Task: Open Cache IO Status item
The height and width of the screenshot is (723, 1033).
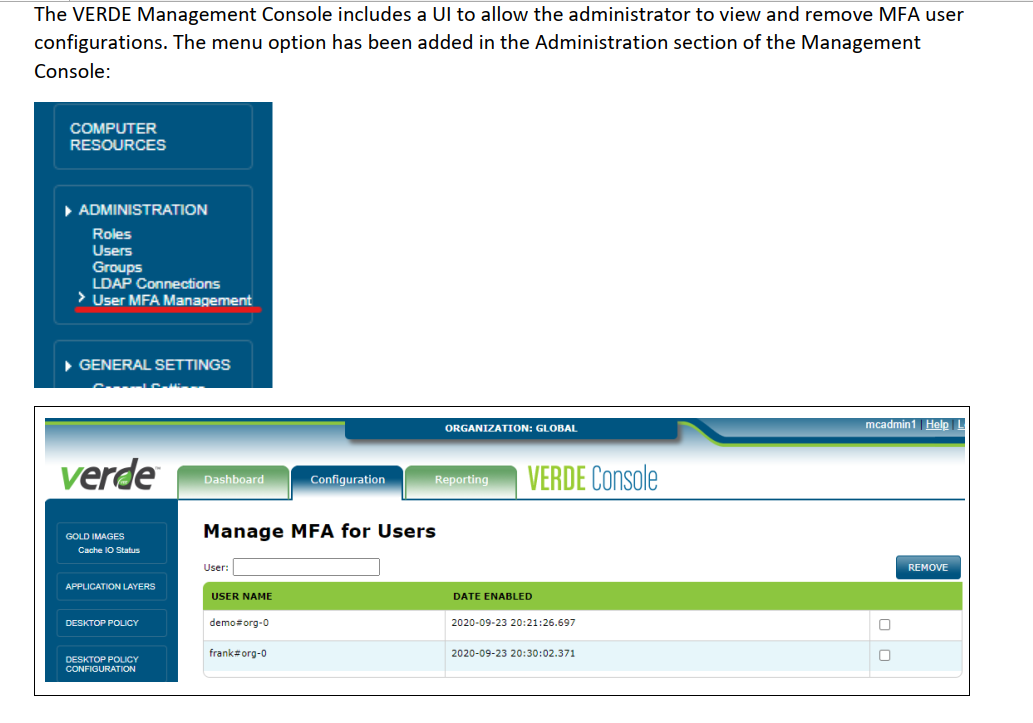Action: click(109, 550)
